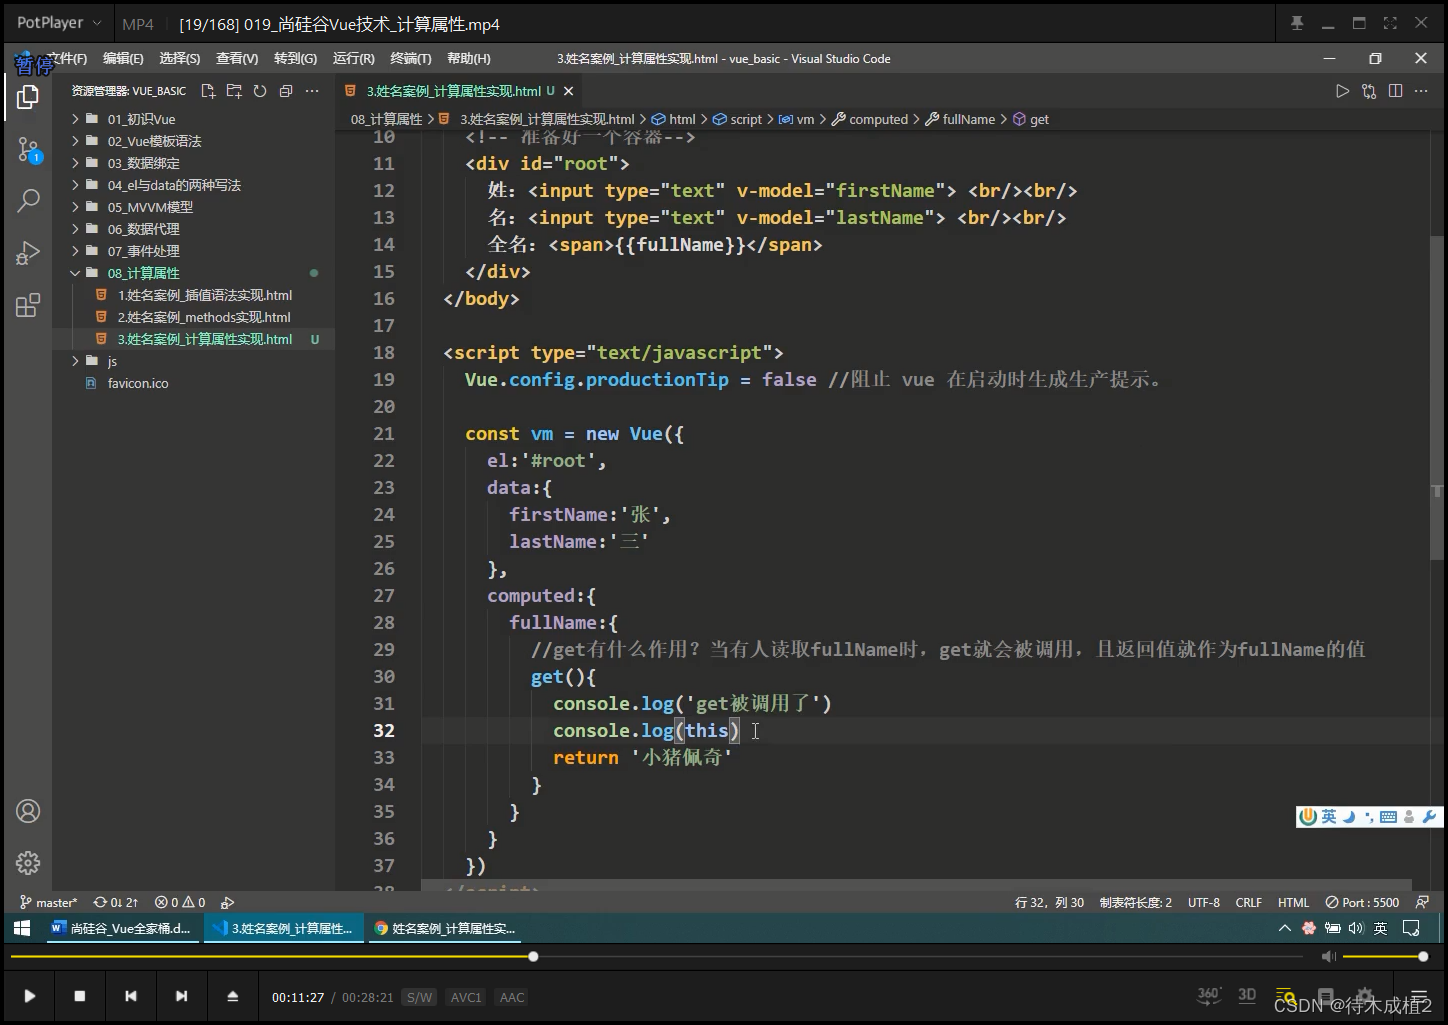Screen dimensions: 1448x1025
Task: Create a new folder in VUE_BASIC explorer
Action: point(234,91)
